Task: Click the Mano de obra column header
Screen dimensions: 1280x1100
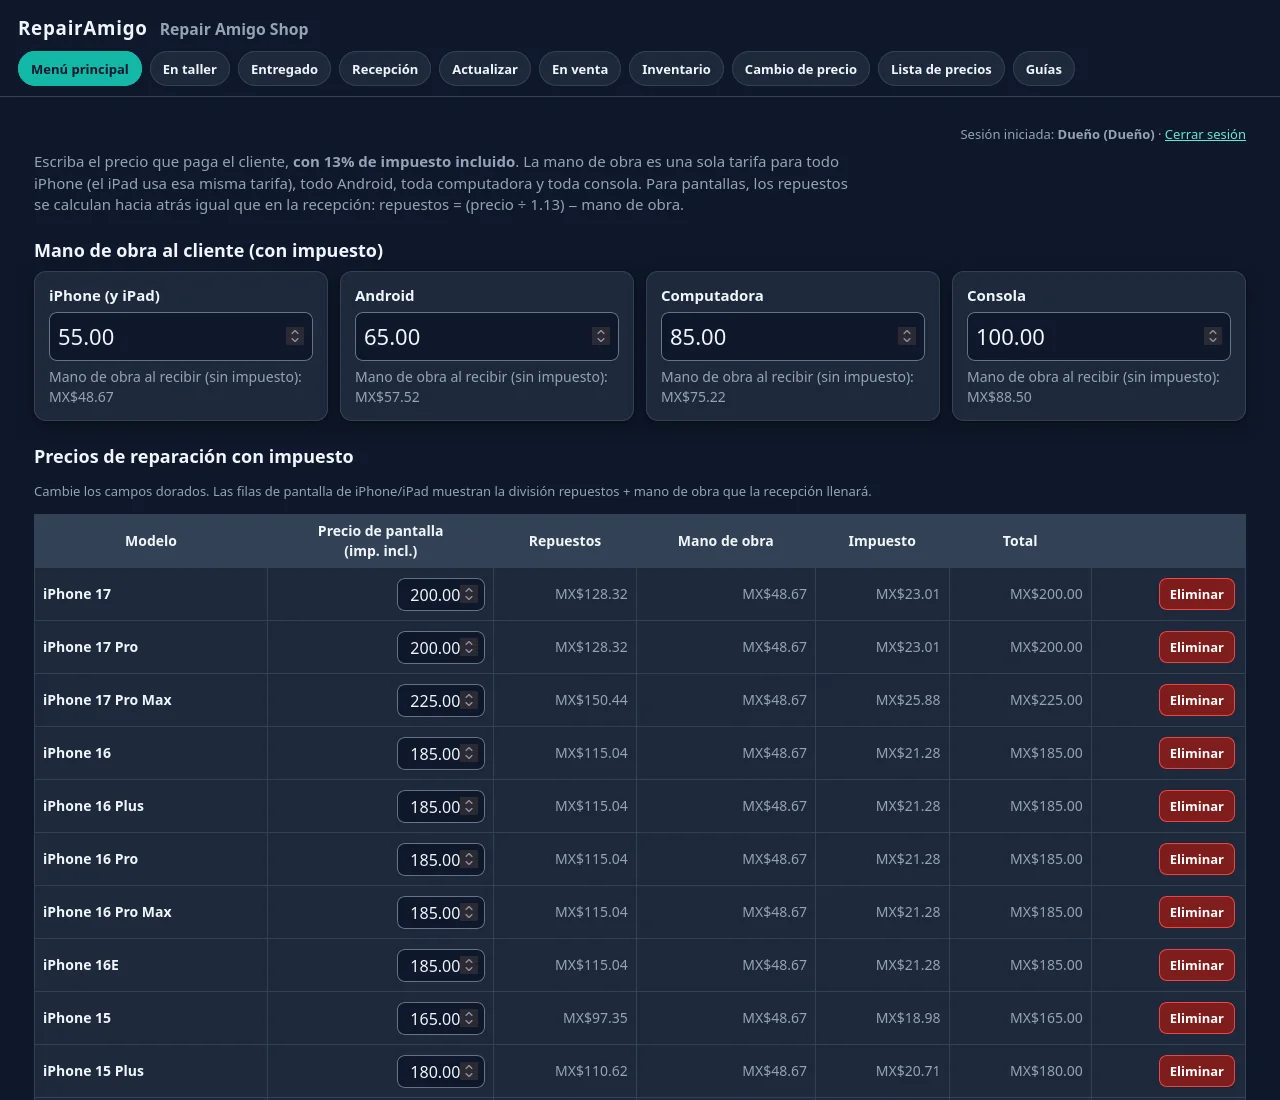Action: [726, 541]
